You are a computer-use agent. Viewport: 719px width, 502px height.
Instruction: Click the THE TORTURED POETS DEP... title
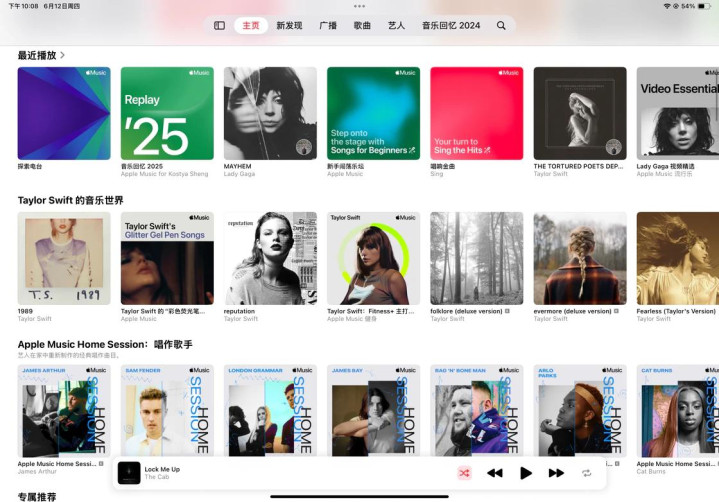coord(578,166)
